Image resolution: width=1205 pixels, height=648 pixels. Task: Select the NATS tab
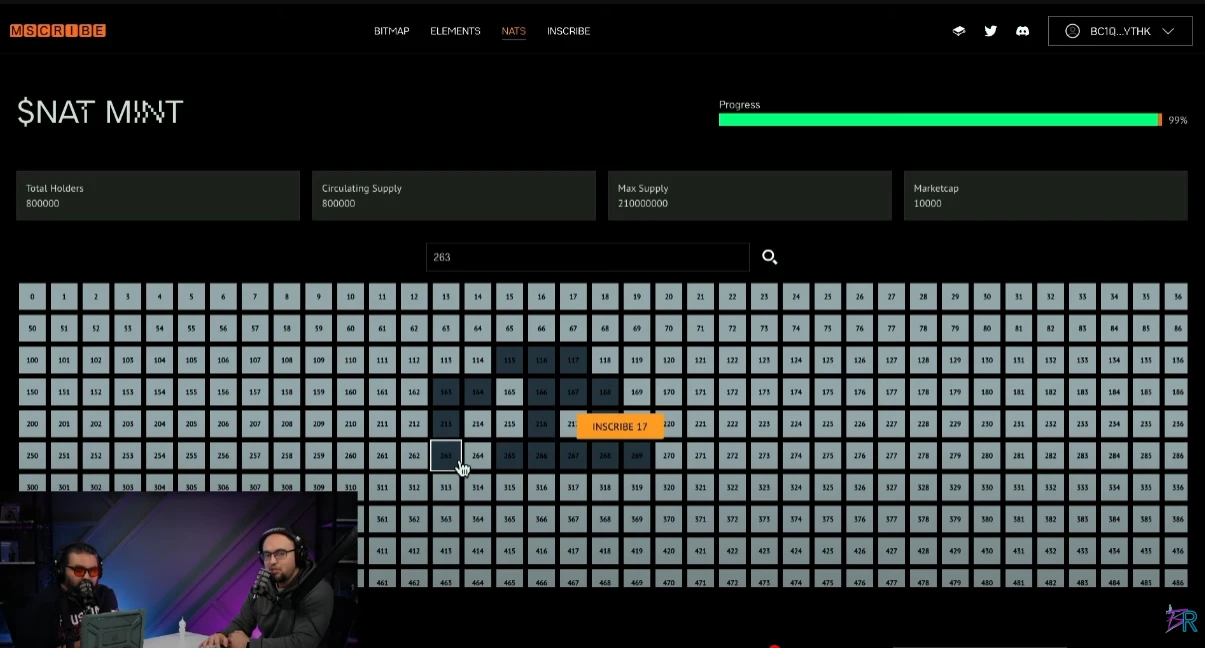click(x=513, y=31)
